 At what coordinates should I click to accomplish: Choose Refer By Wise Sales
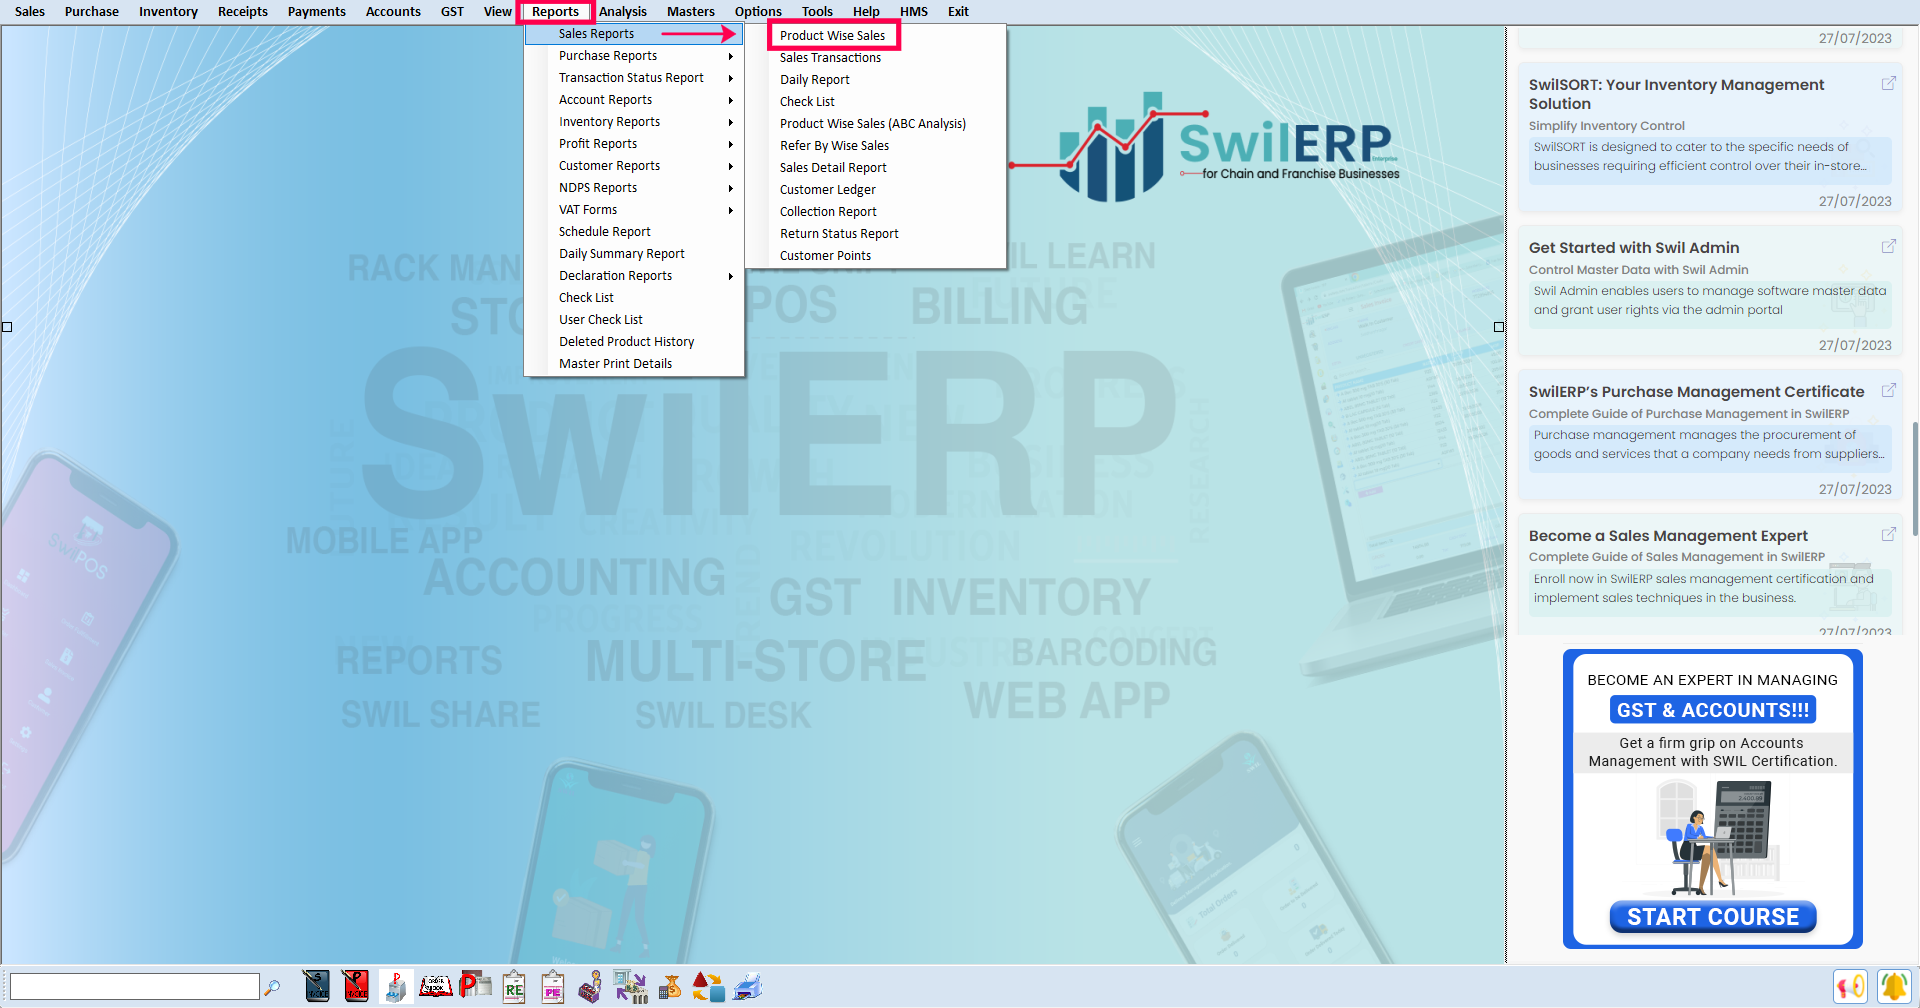(x=835, y=146)
